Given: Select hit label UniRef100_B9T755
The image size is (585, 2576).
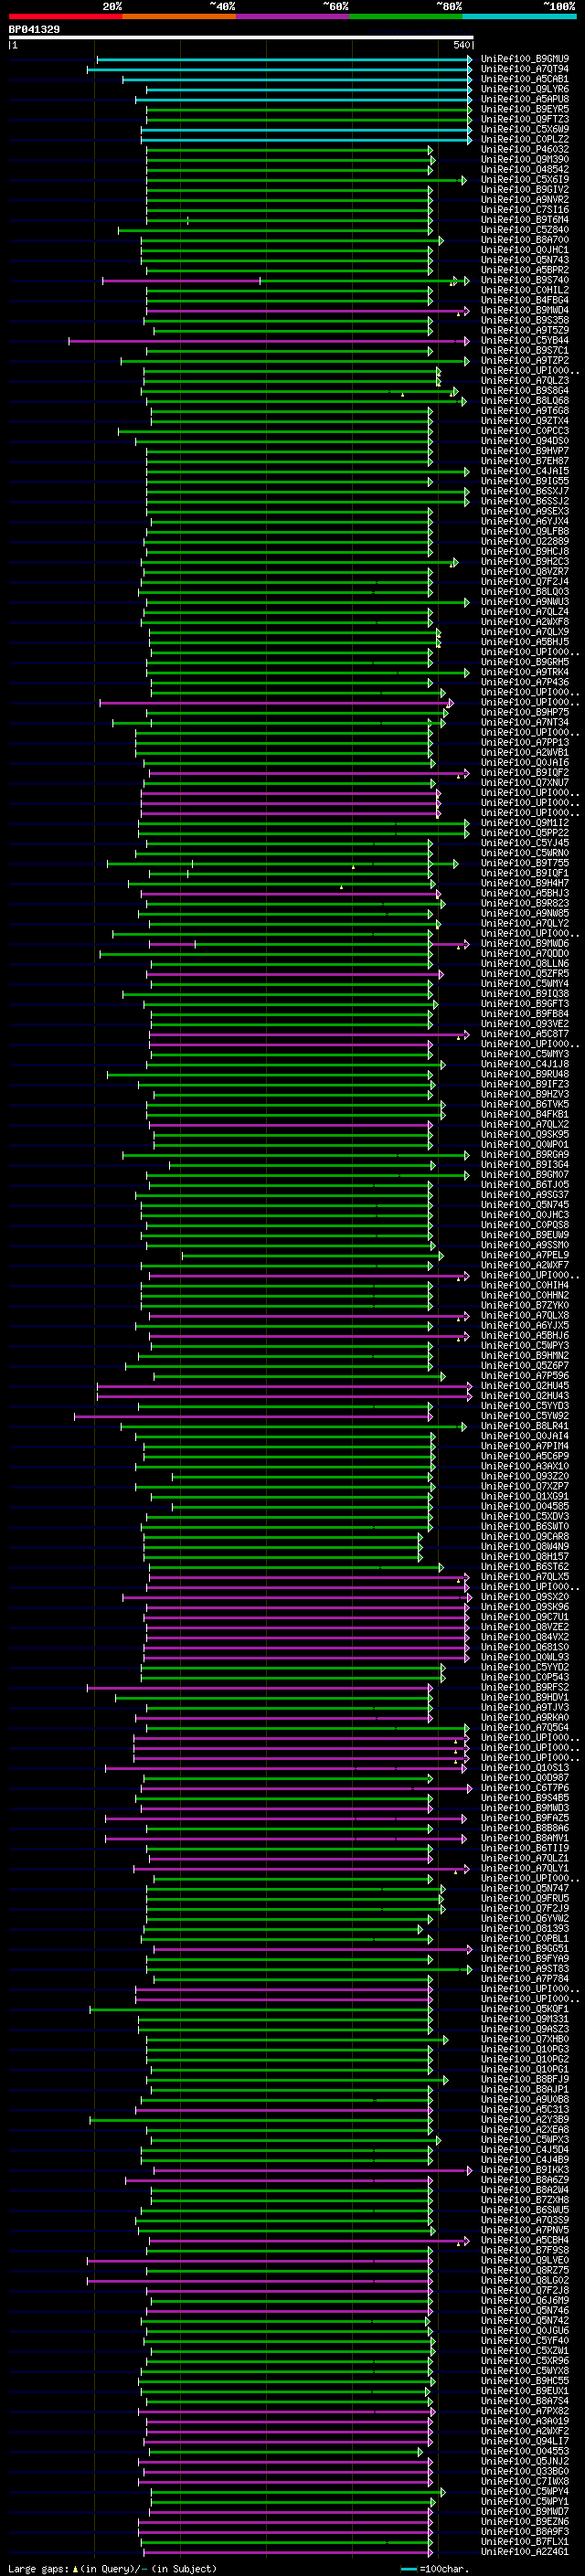Looking at the screenshot, I should point(525,863).
